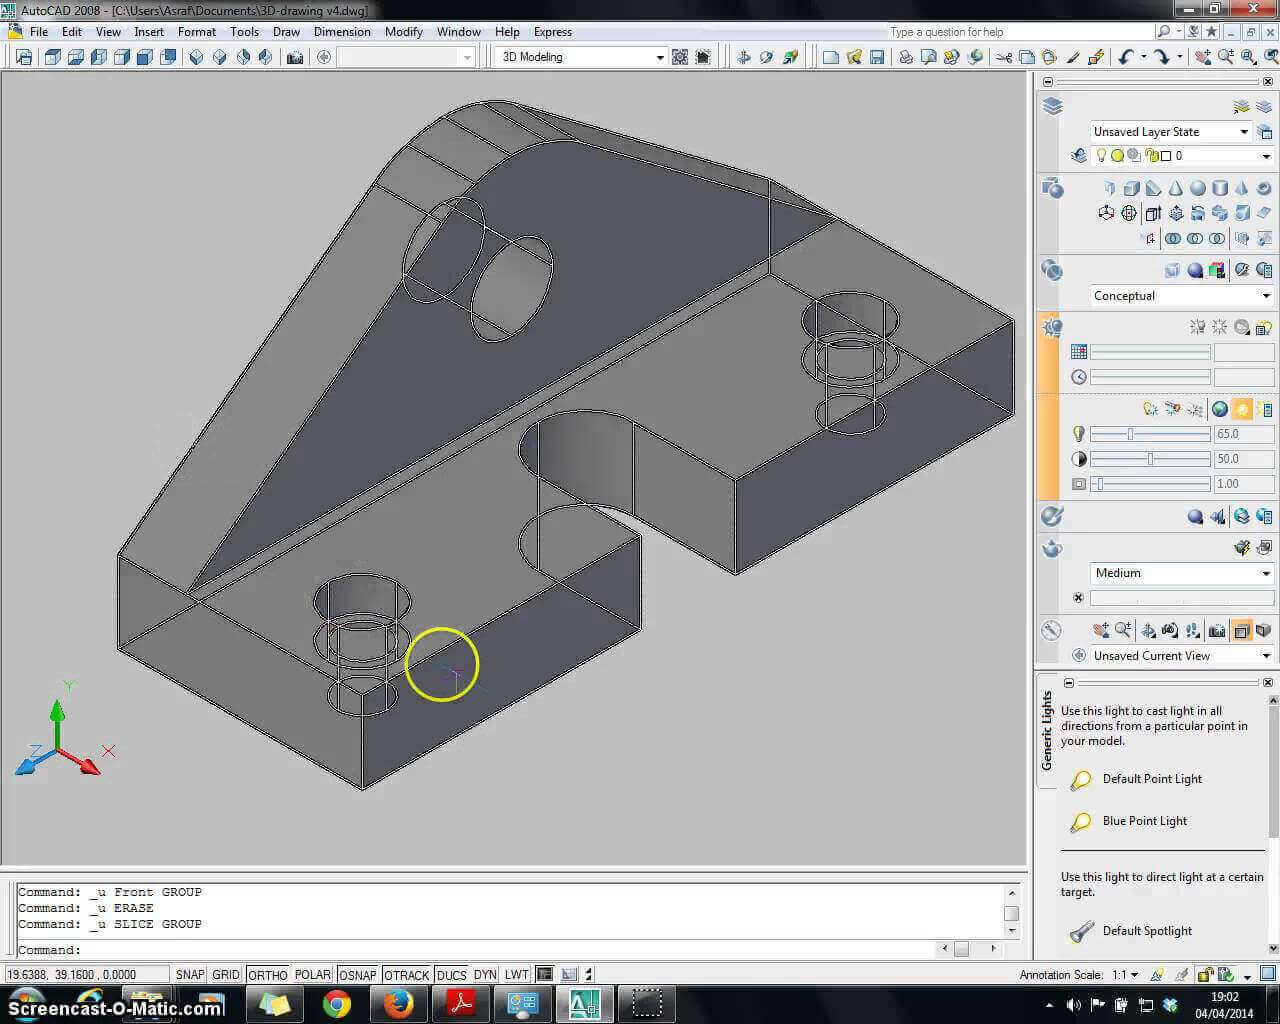Click the Save icon in toolbar
The height and width of the screenshot is (1024, 1280).
[x=876, y=57]
